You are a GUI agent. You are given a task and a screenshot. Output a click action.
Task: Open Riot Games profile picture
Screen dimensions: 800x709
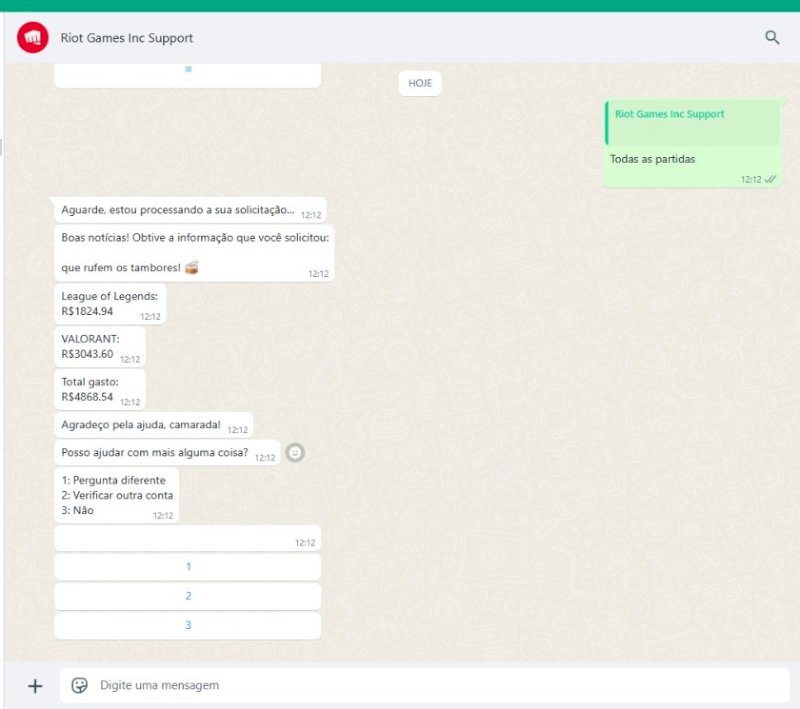[33, 37]
